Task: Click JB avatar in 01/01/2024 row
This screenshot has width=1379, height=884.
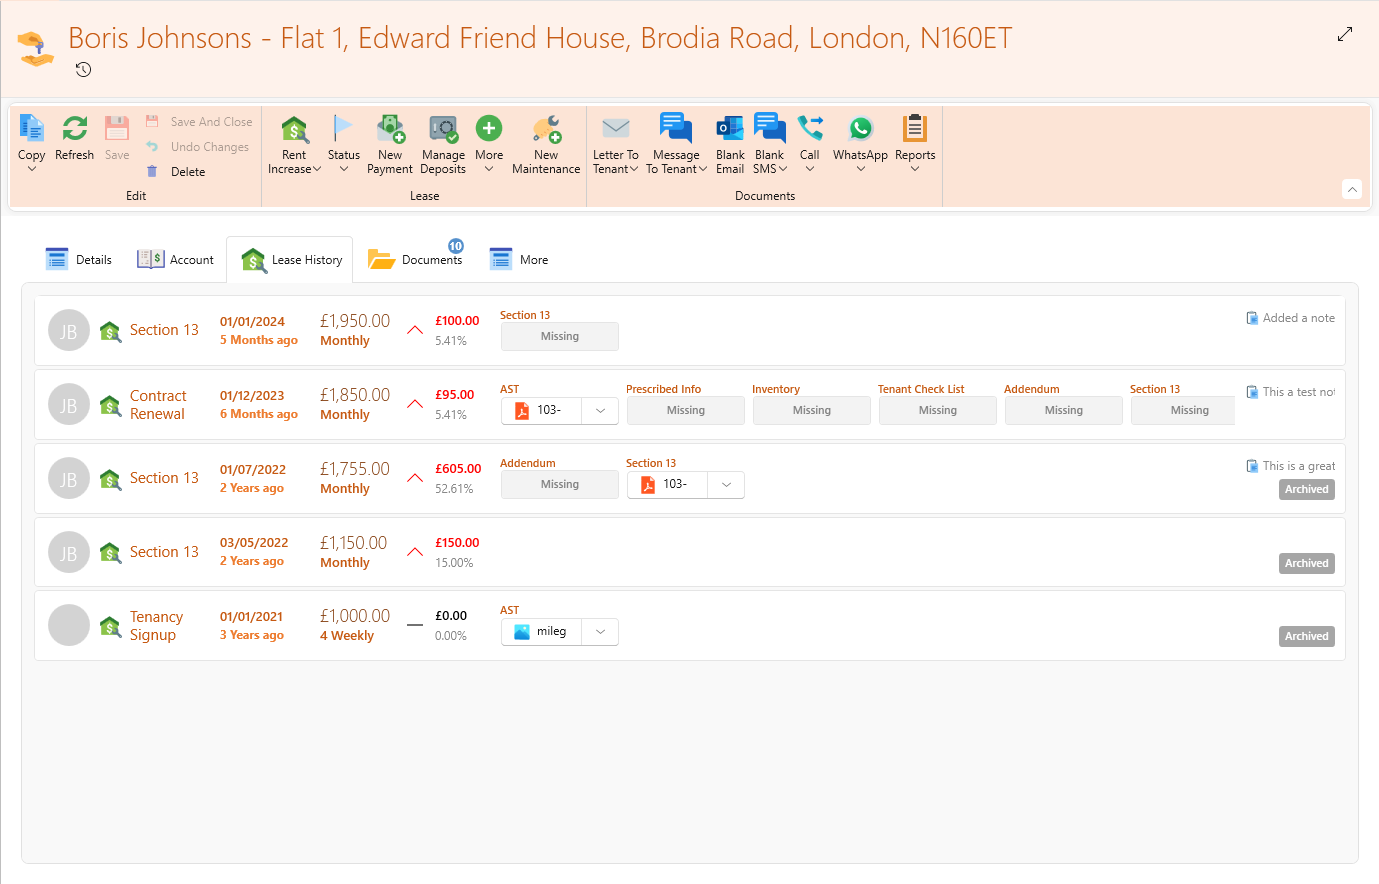Action: point(69,331)
